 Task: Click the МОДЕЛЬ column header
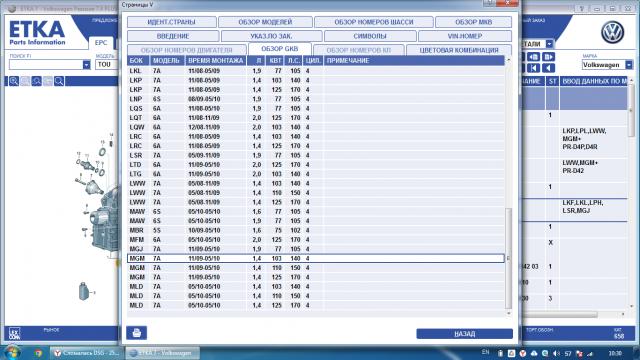click(x=167, y=60)
